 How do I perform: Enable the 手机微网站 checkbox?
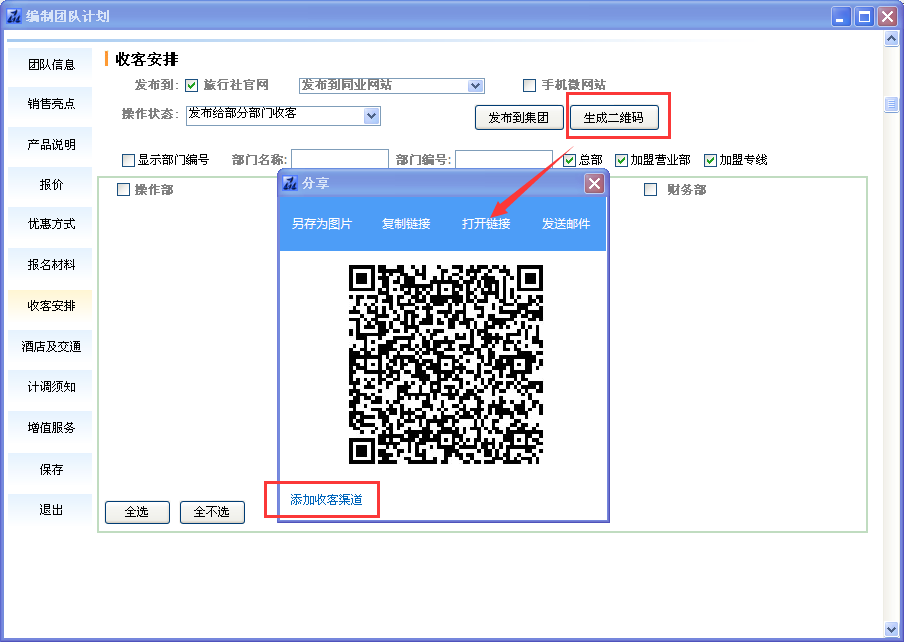pos(529,85)
